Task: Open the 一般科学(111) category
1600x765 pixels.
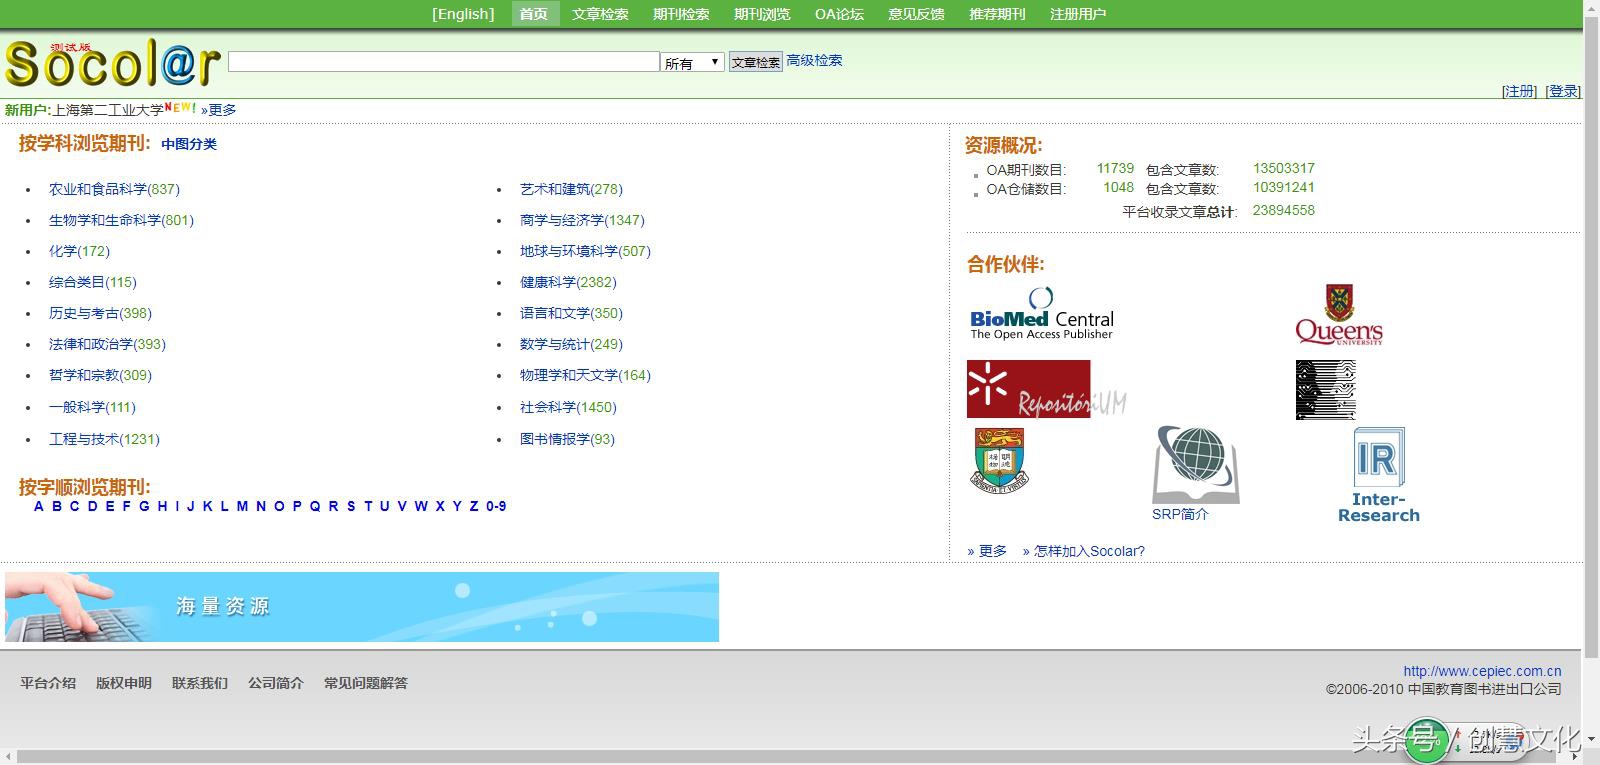Action: [92, 407]
